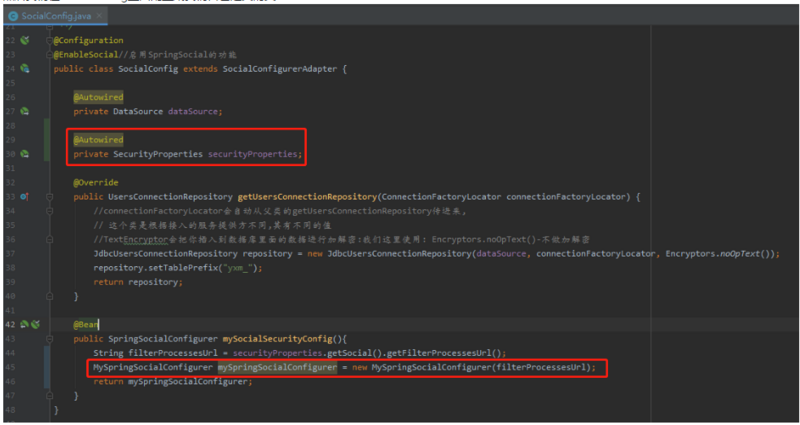Click line number 28 in the gutter
800x425 pixels.
click(x=10, y=126)
